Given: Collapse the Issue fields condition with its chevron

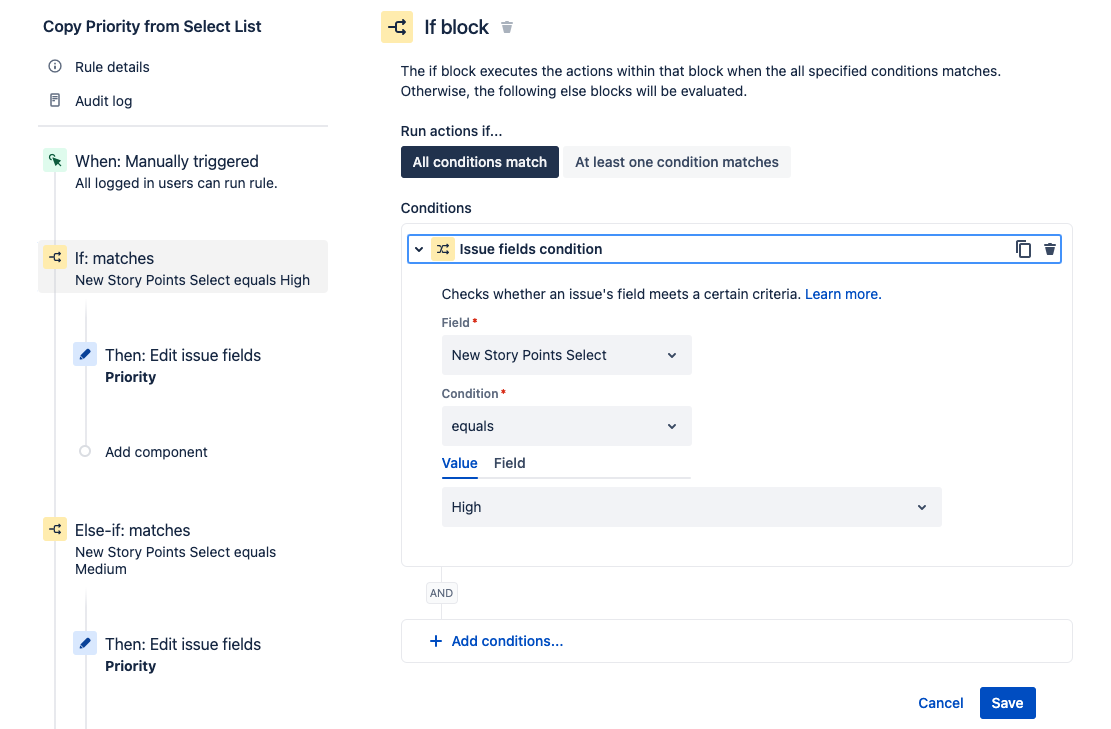Looking at the screenshot, I should point(419,248).
